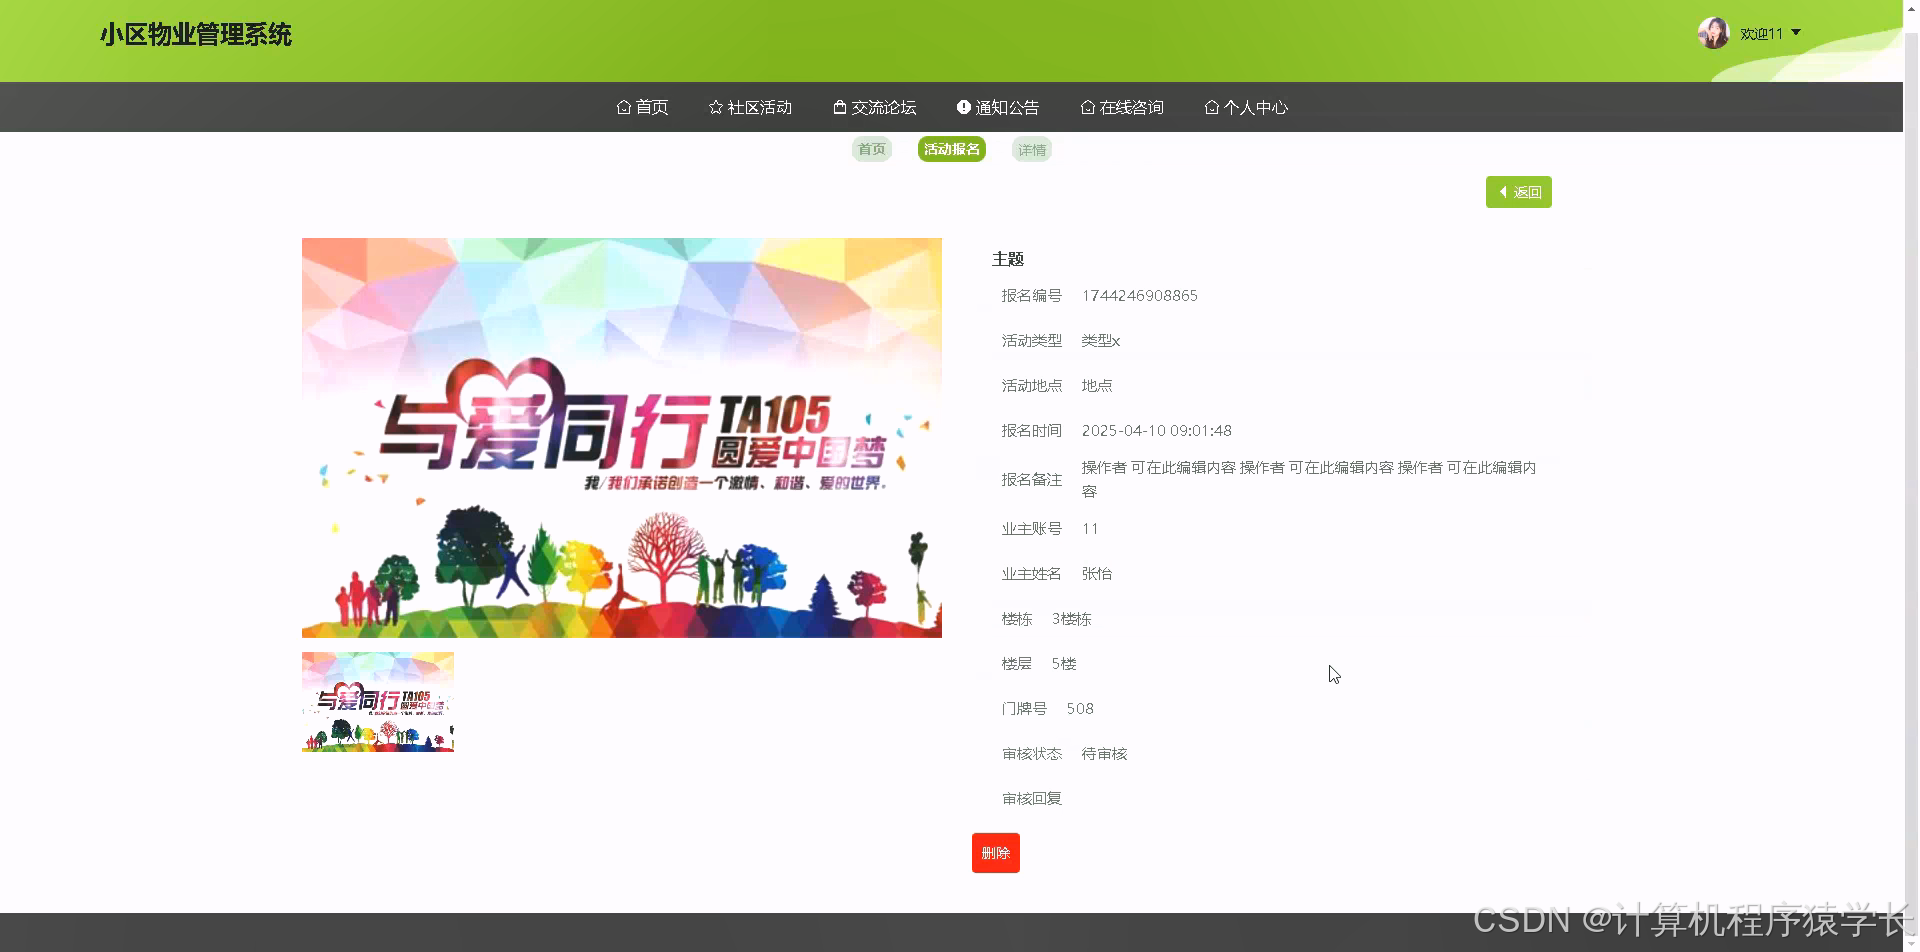Click the 审核回复 label
Screen dimensions: 1920x952
coord(1032,799)
